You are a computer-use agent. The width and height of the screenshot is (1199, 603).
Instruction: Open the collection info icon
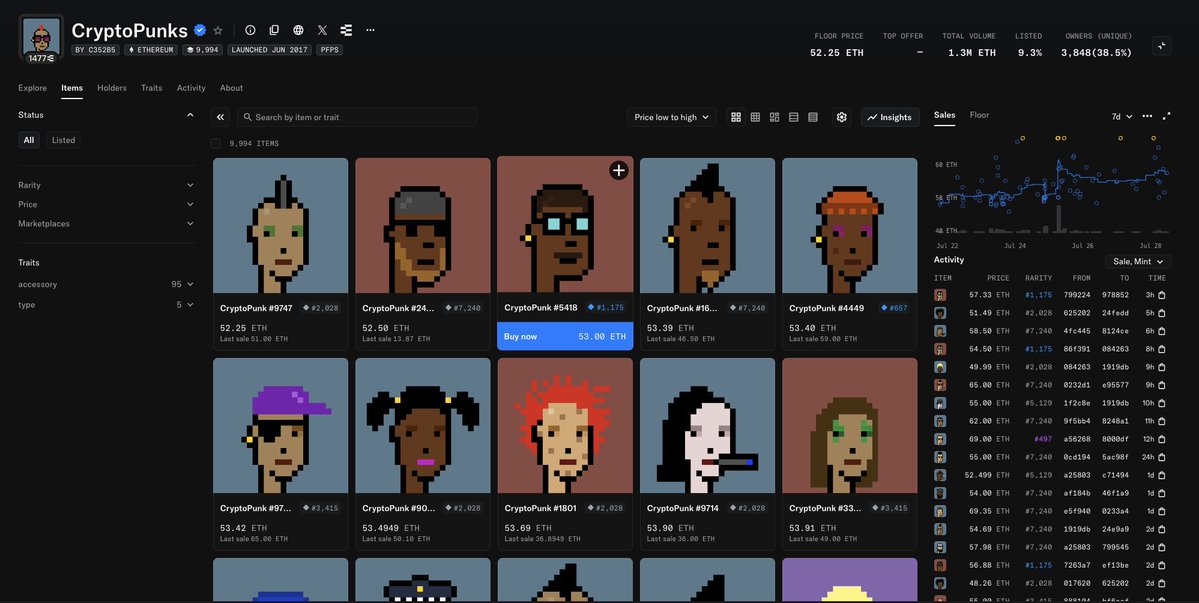point(250,31)
